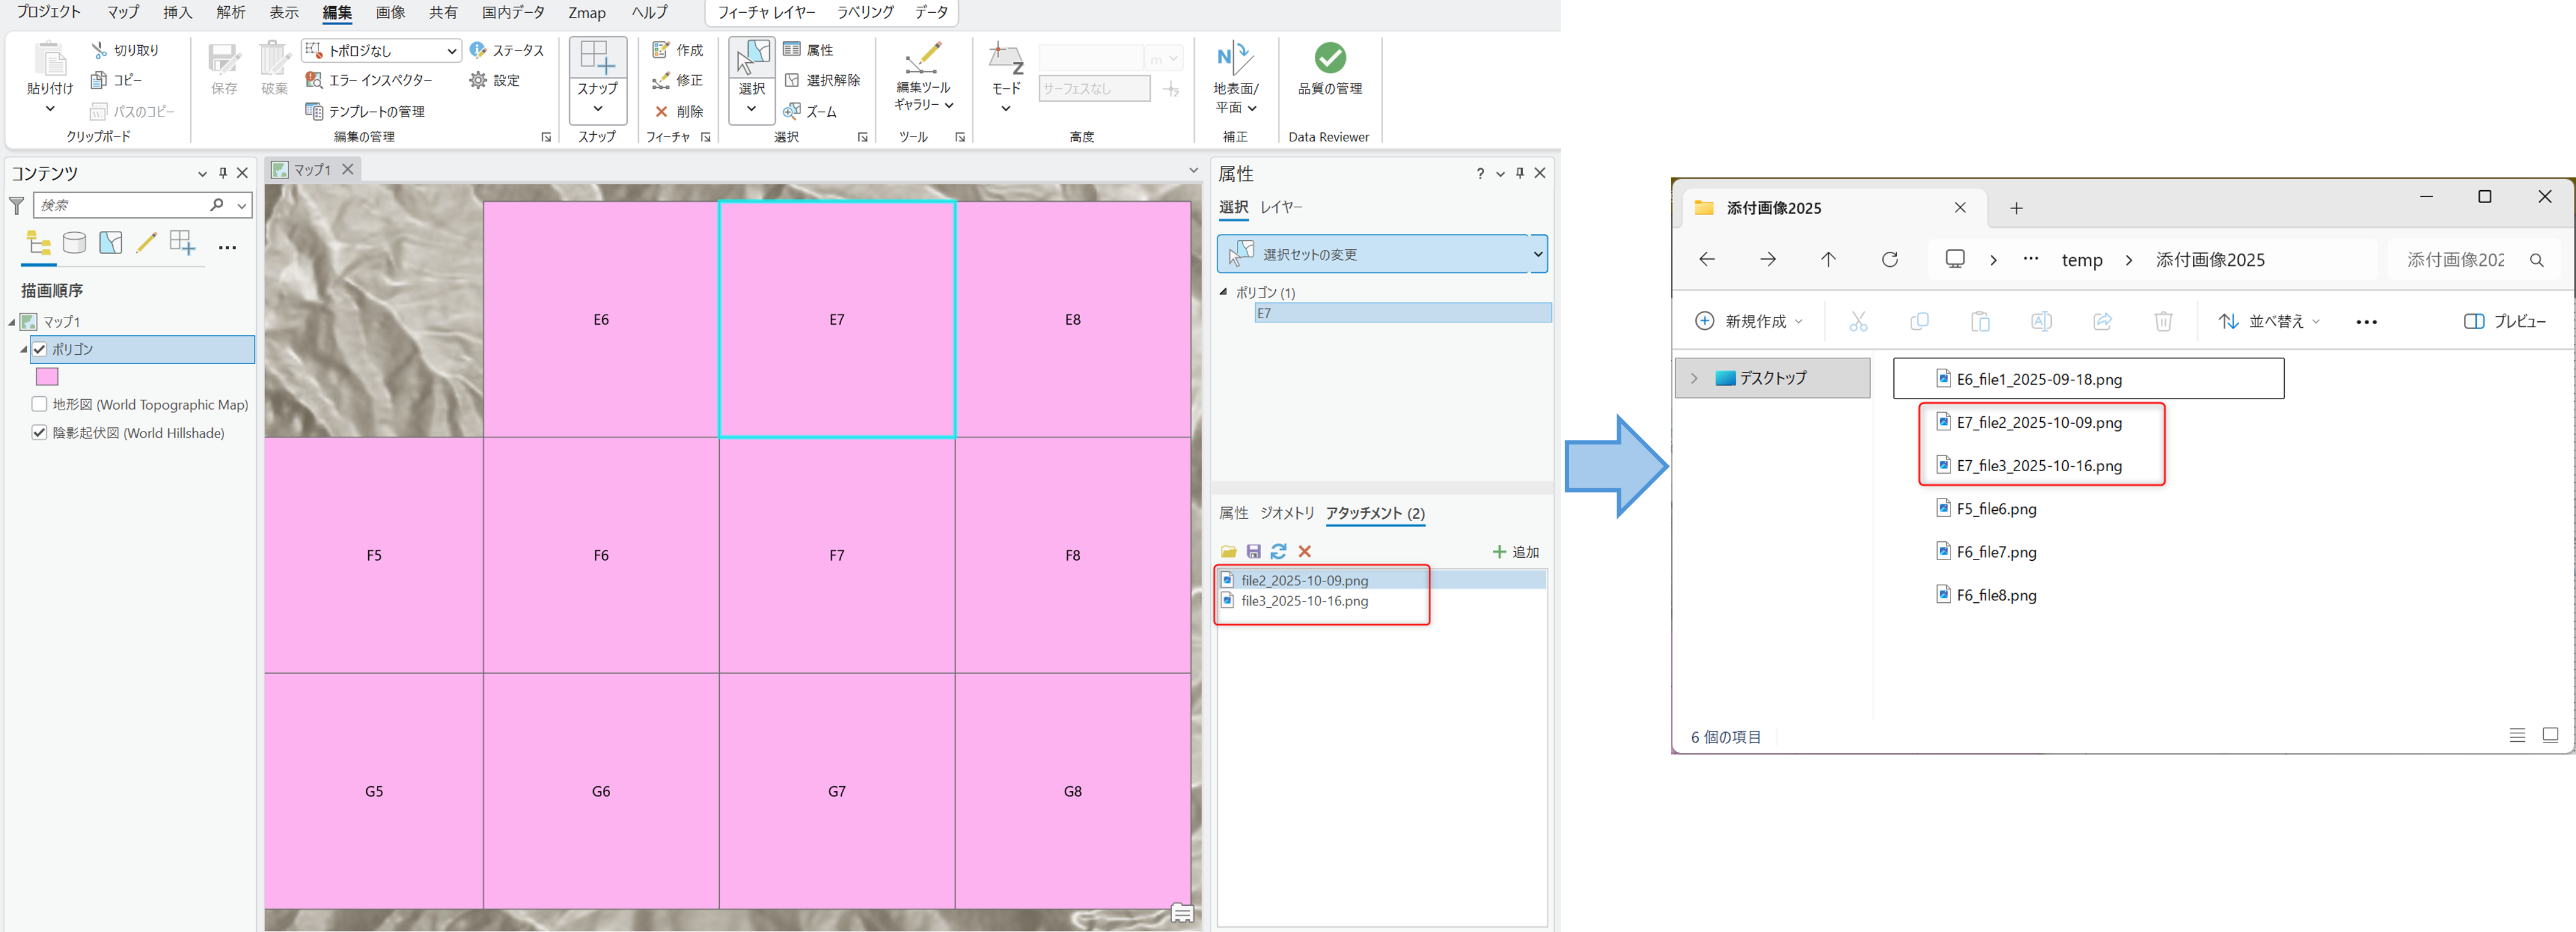Refresh the attachments list
The width and height of the screenshot is (2576, 932).
1279,551
